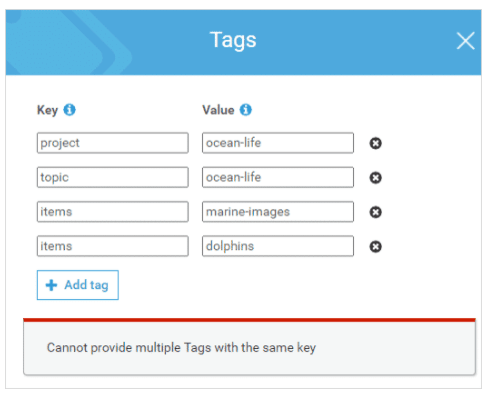Click the ocean-life value for topic
Viewport: 489px width, 402px height.
(278, 177)
